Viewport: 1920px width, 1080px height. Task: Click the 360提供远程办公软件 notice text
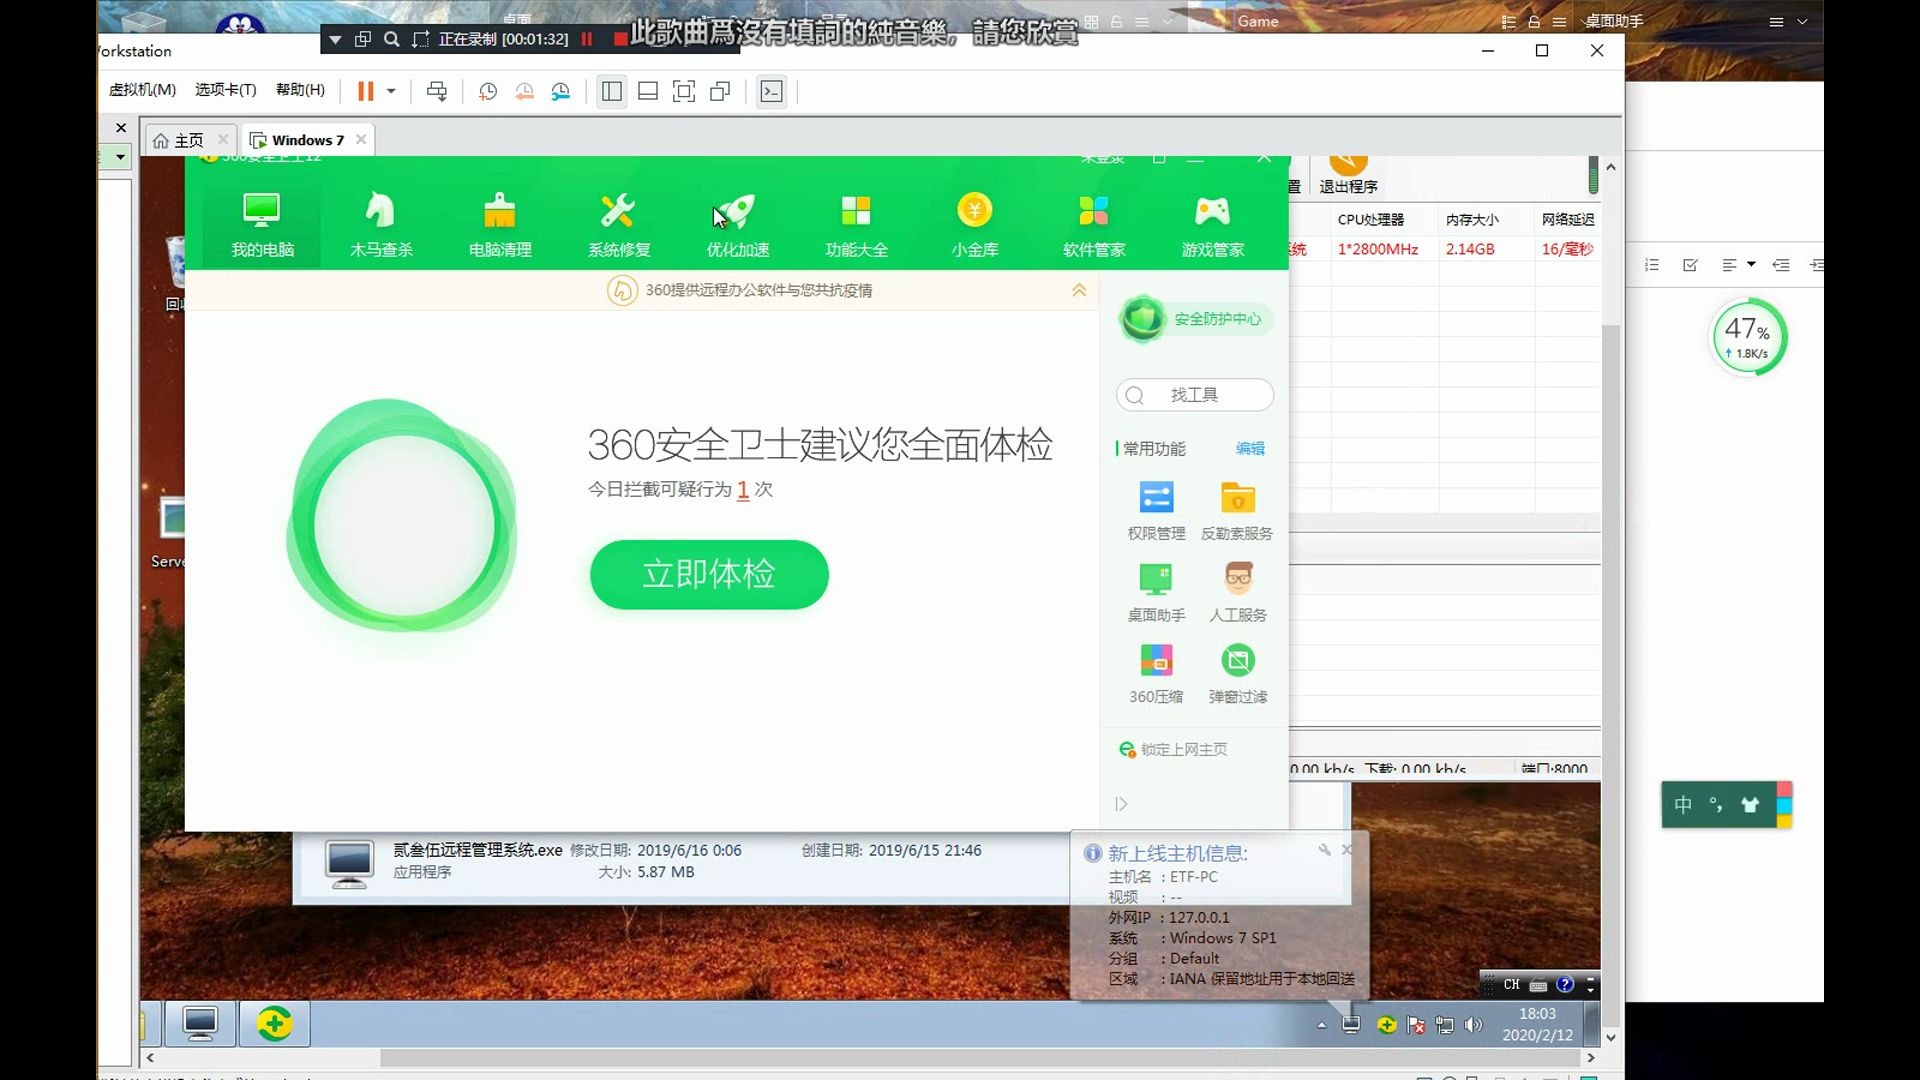pyautogui.click(x=759, y=290)
